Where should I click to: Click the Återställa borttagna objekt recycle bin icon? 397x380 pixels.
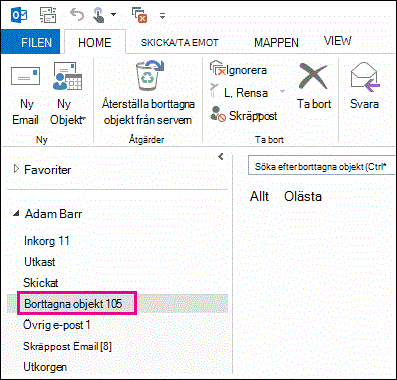(x=149, y=75)
